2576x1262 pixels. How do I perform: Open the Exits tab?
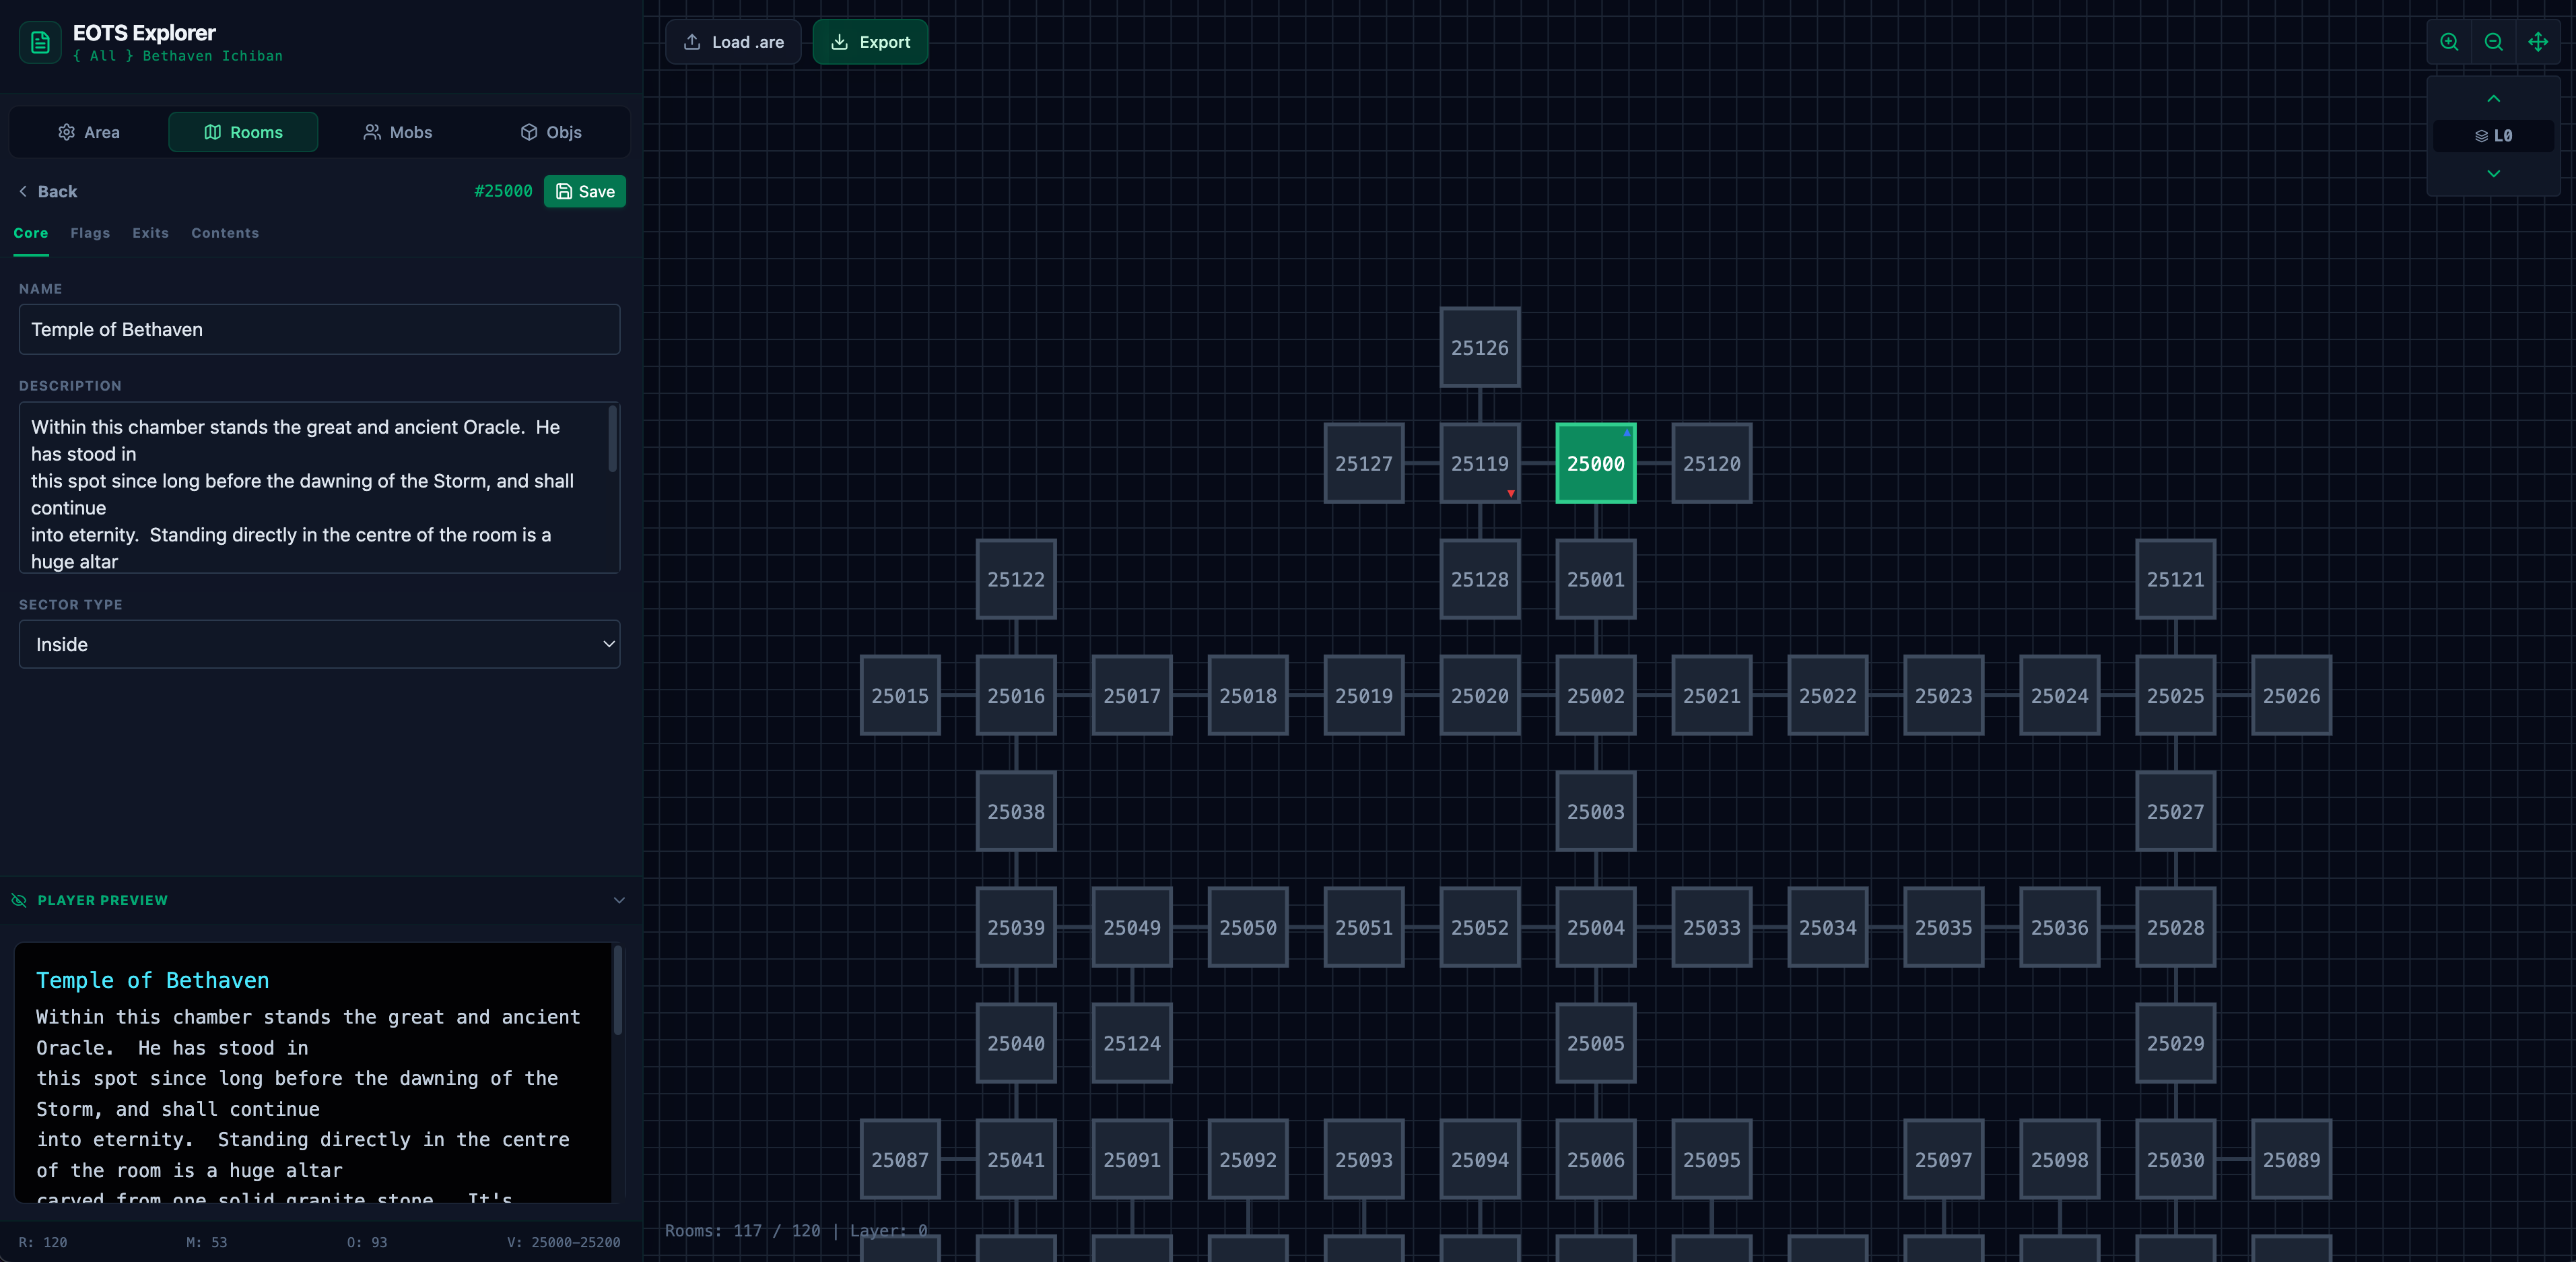coord(150,233)
